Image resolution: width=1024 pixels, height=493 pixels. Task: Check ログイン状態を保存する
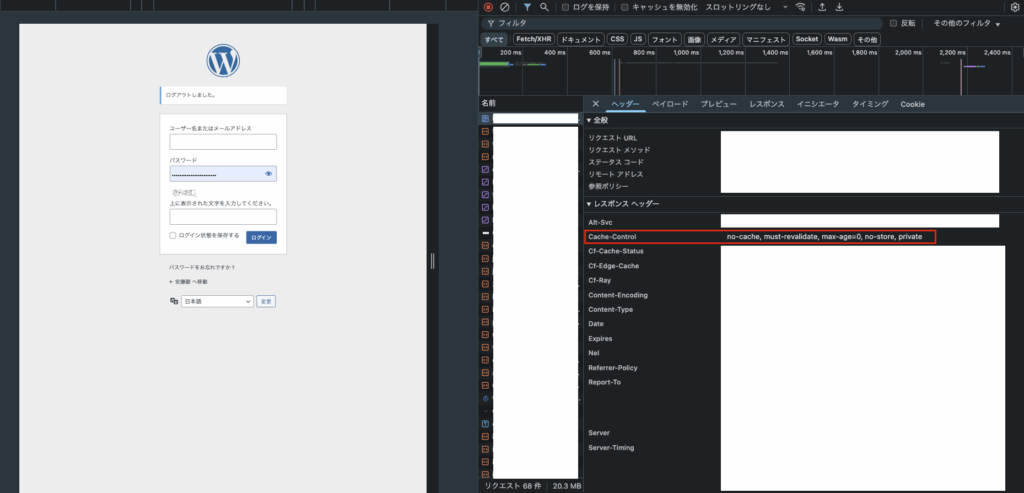click(x=173, y=236)
